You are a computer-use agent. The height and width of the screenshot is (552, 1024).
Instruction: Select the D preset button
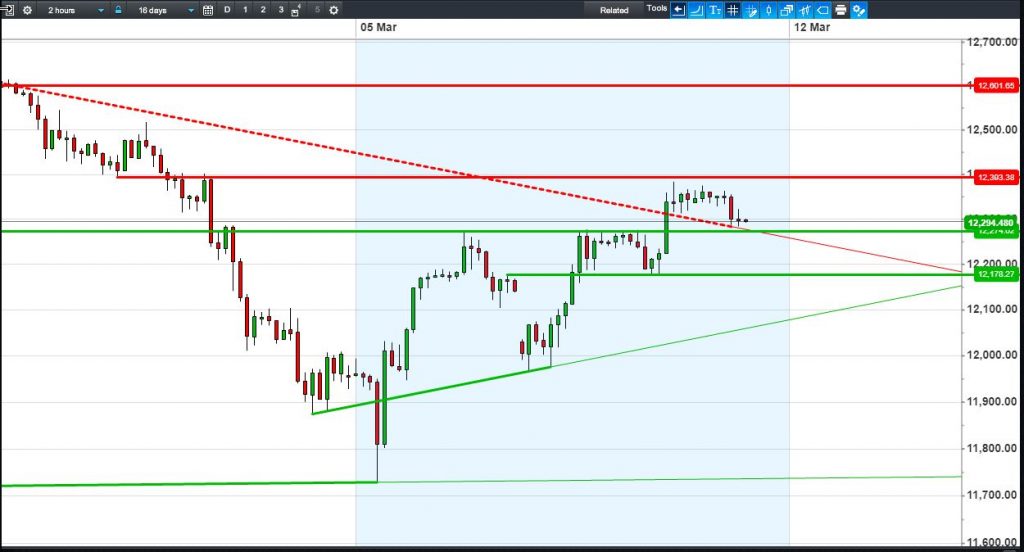(x=227, y=10)
